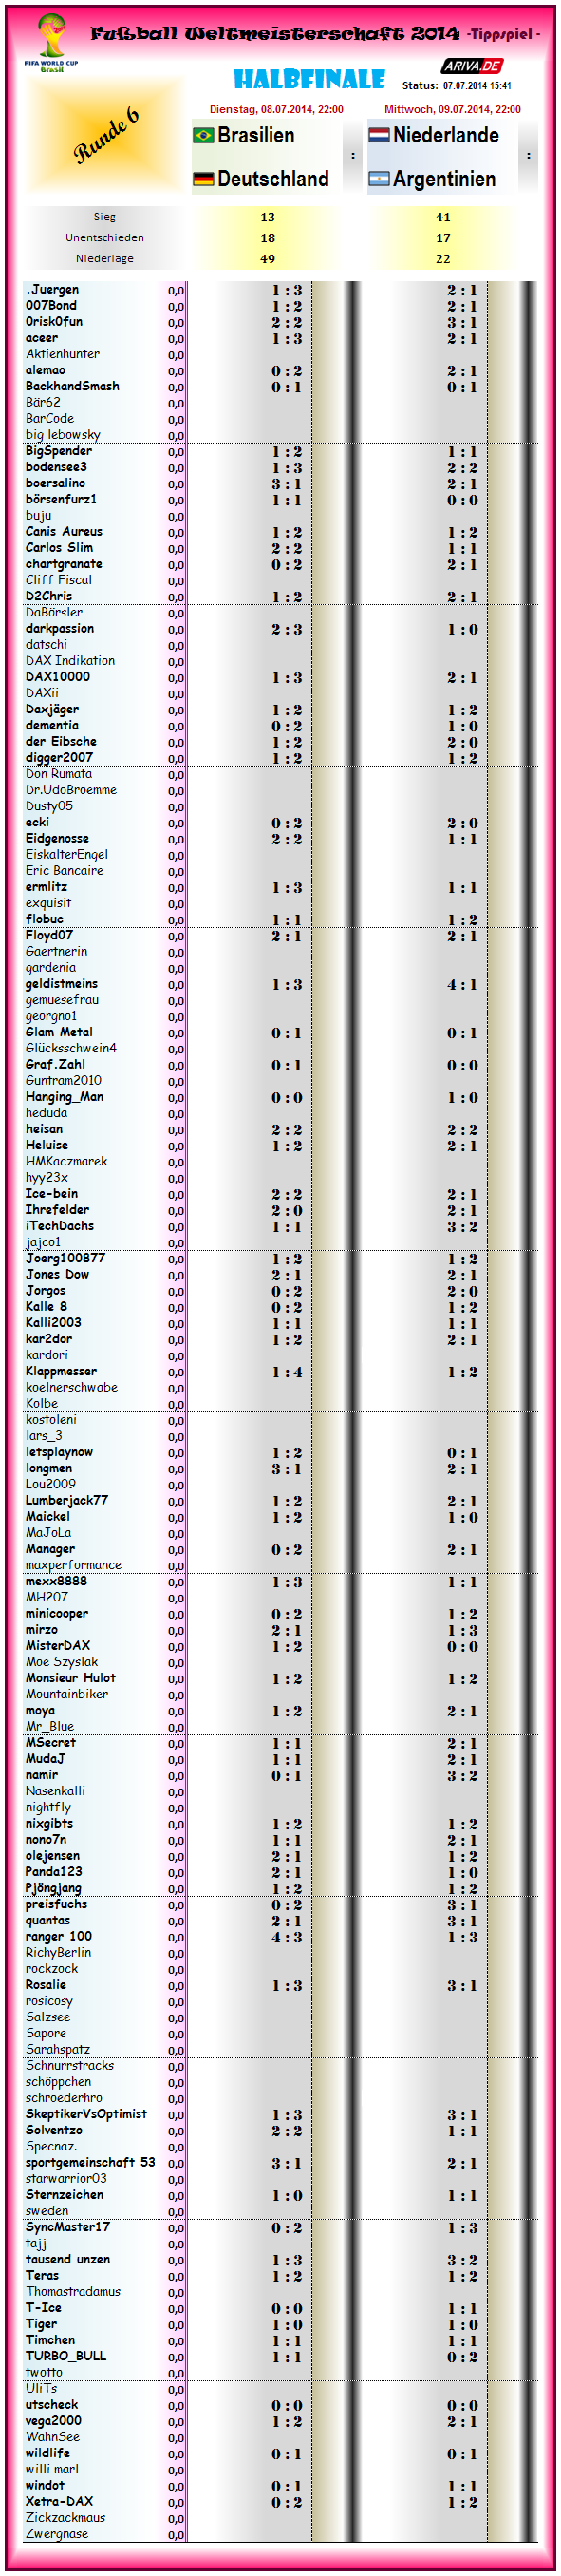Select the Sieg count 41
The height and width of the screenshot is (2576, 561).
point(443,217)
